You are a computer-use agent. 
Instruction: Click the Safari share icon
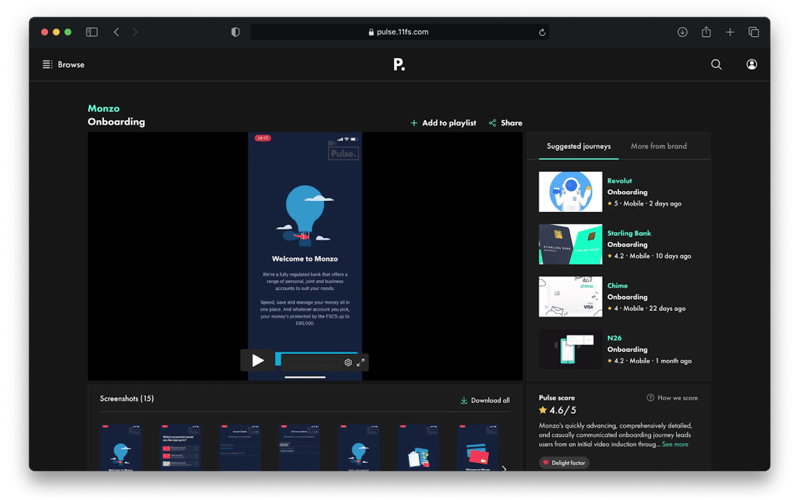[x=706, y=32]
